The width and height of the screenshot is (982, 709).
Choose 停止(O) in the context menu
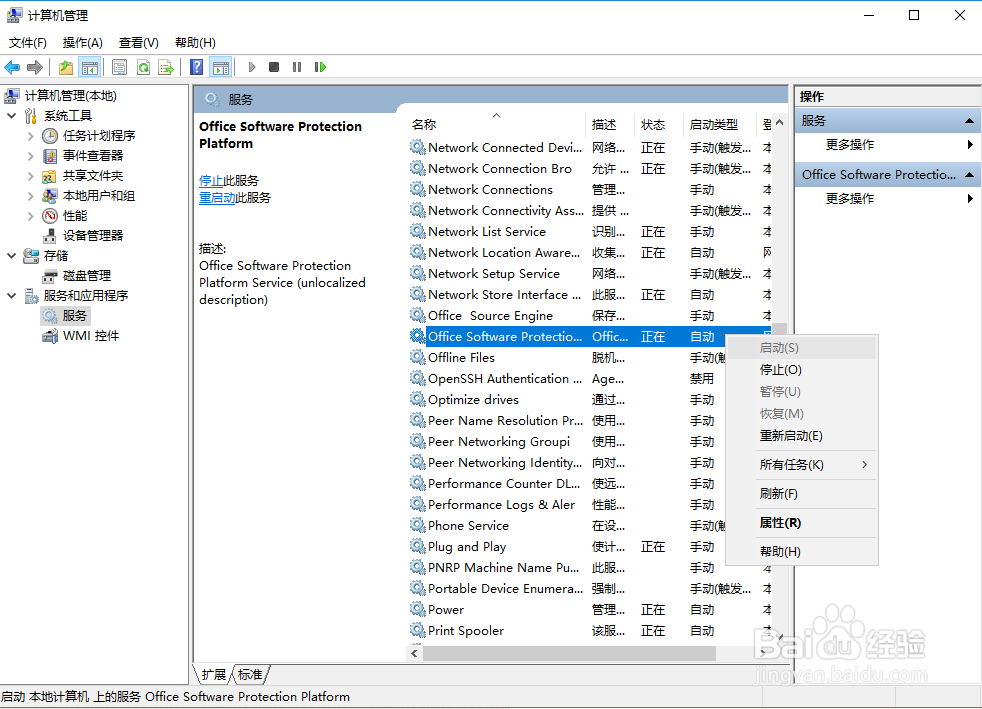pyautogui.click(x=802, y=370)
